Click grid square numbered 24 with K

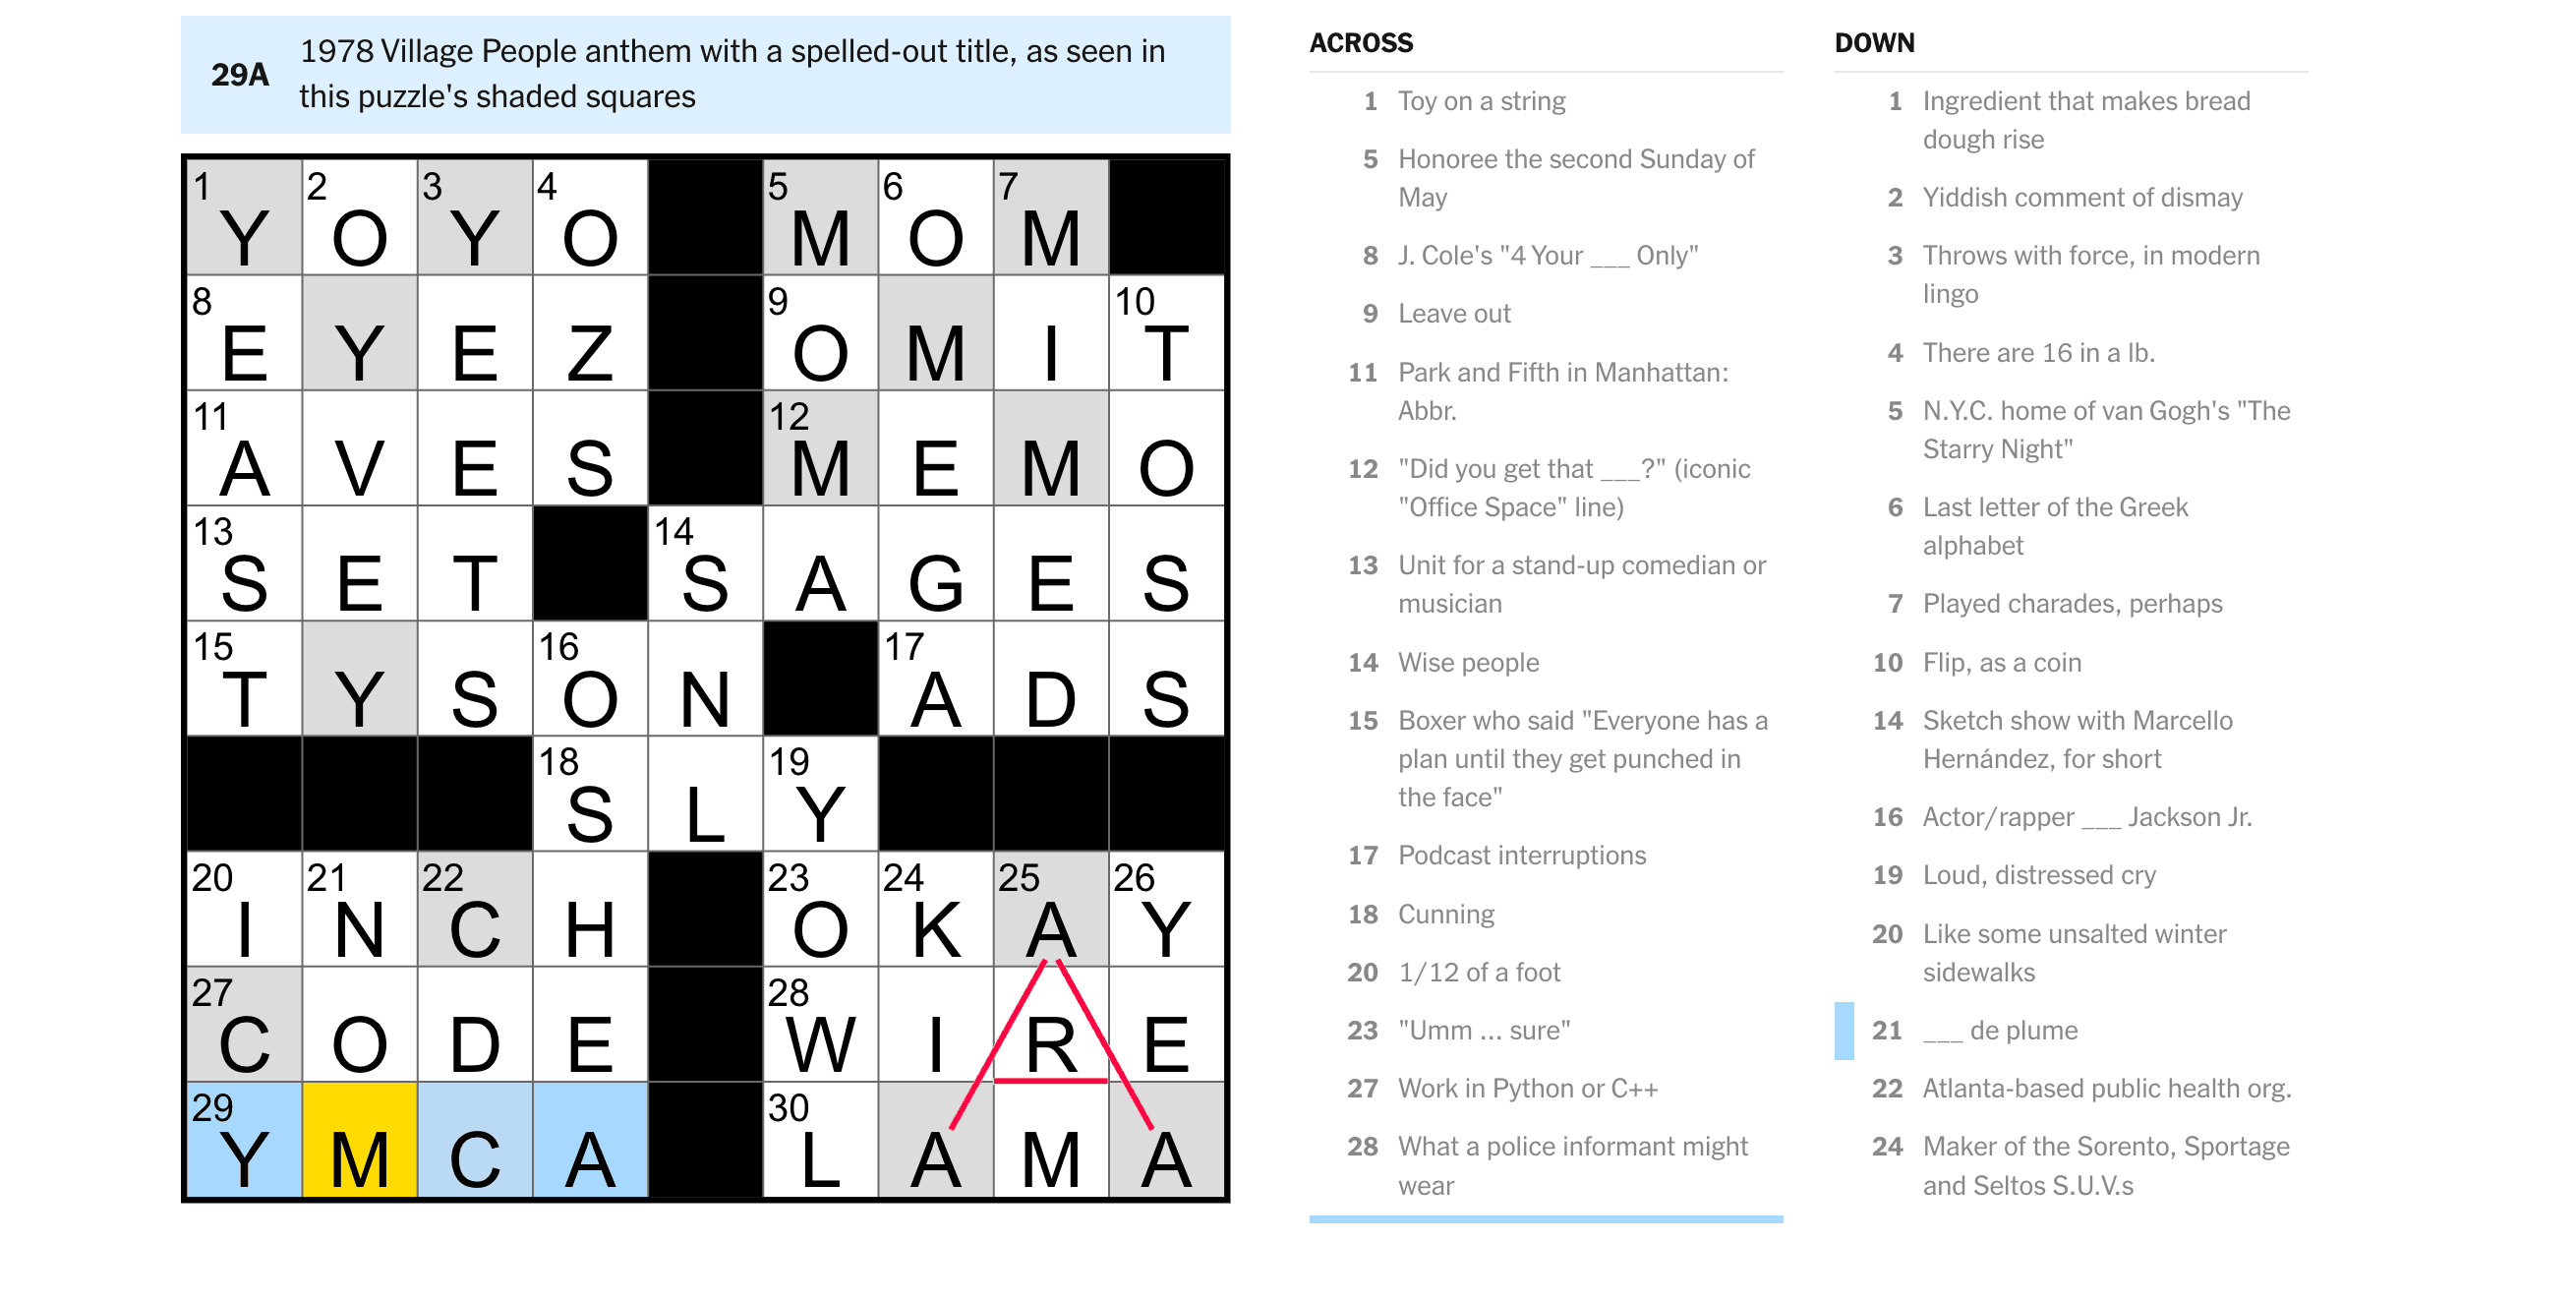coord(935,910)
